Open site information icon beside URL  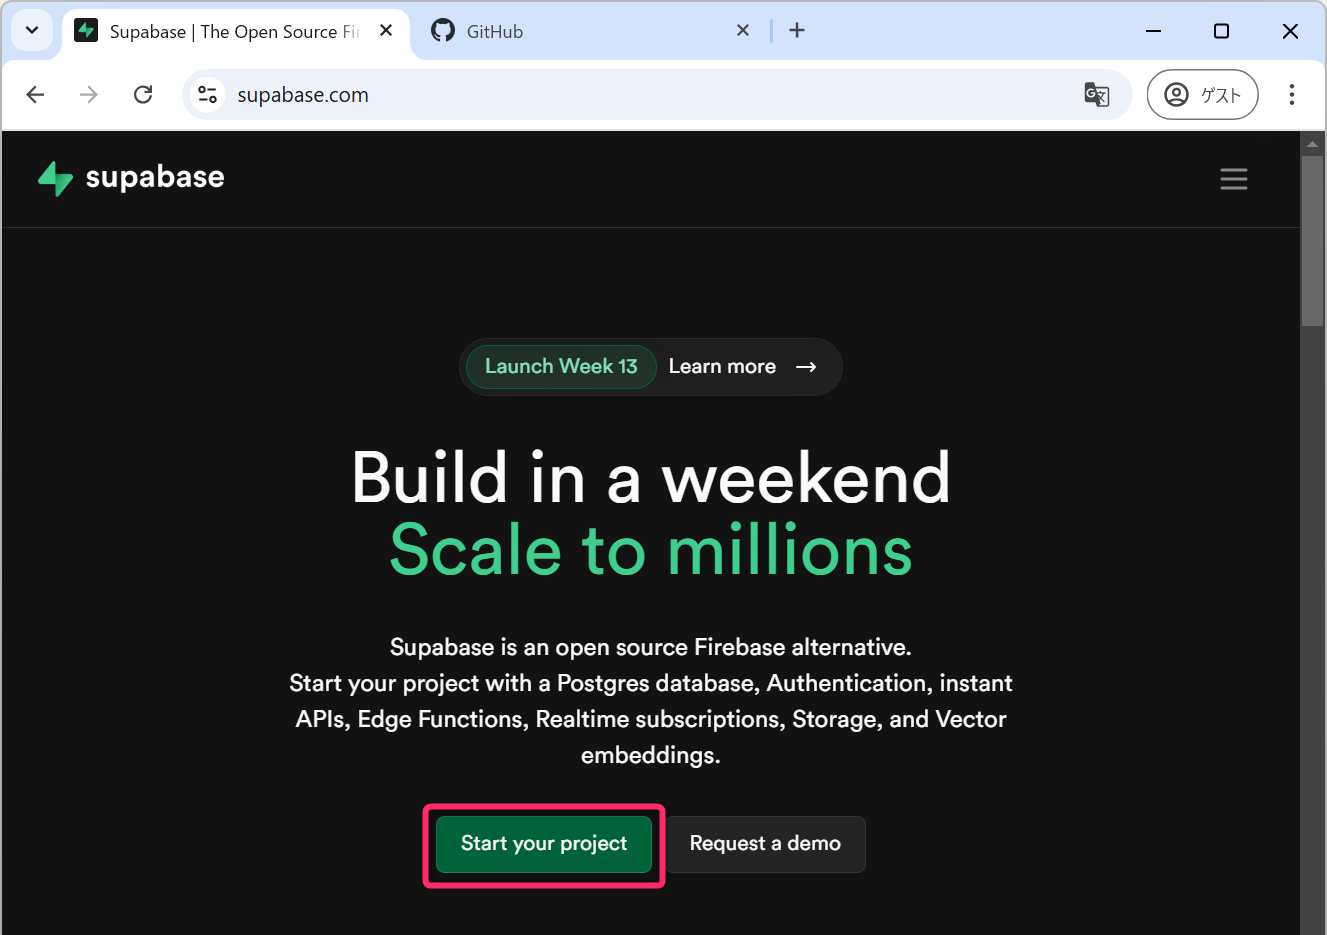click(x=208, y=95)
